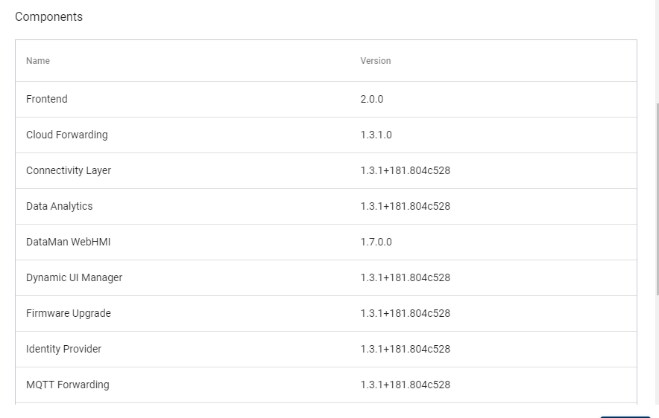Viewport: 659px width, 418px height.
Task: Click the Firmware Upgrade version value
Action: pyautogui.click(x=405, y=313)
